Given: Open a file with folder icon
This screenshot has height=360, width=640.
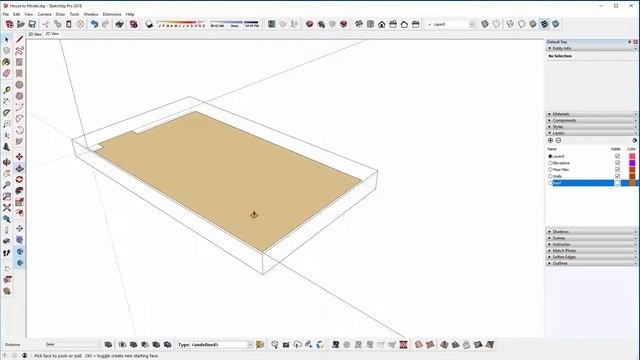Looking at the screenshot, I should click(x=21, y=24).
